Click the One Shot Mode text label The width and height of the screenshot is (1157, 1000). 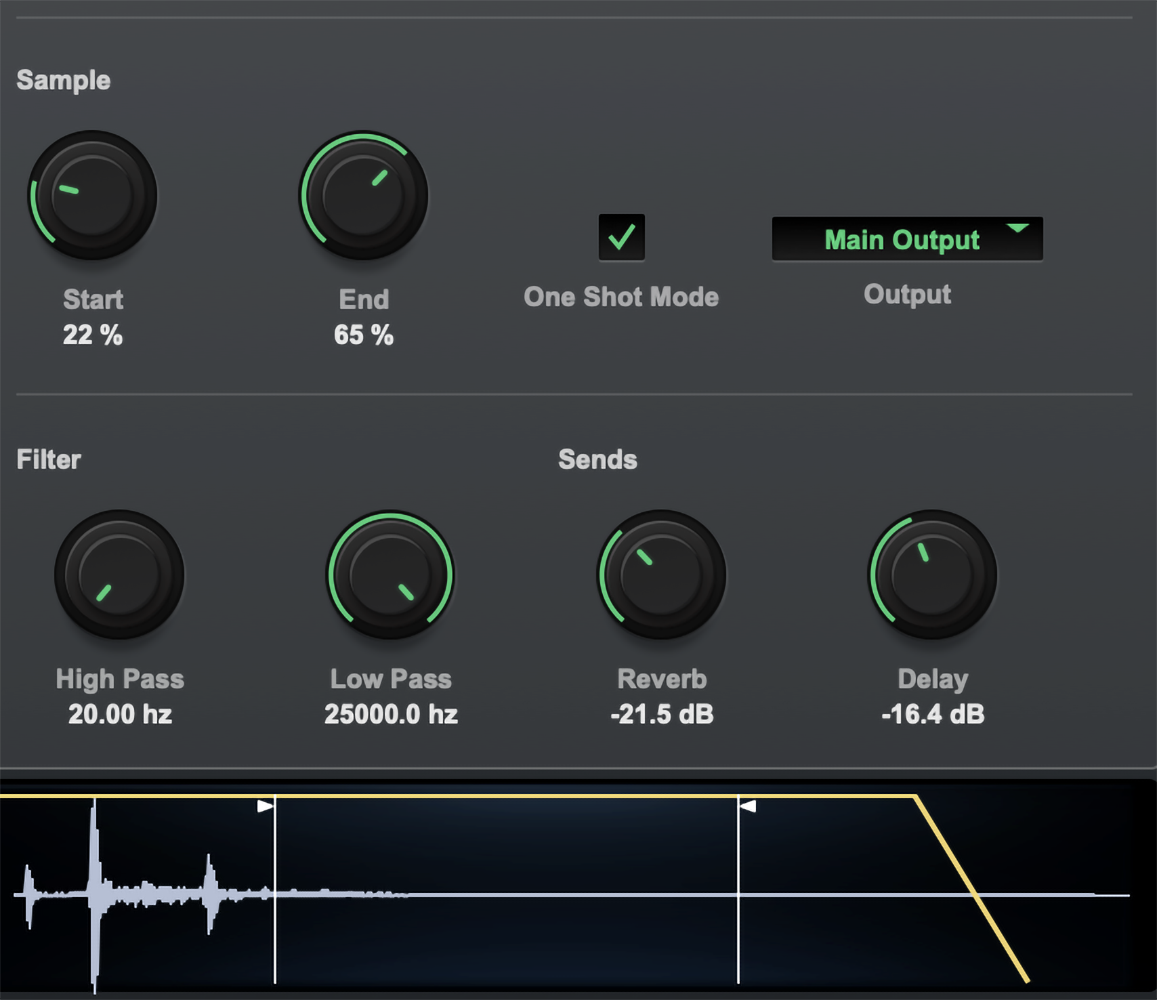[x=621, y=297]
